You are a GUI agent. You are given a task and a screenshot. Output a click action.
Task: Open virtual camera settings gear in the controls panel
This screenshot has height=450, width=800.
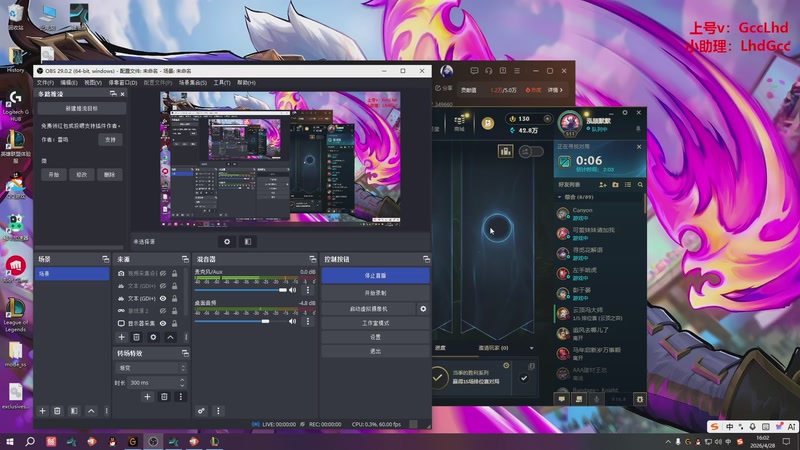(423, 309)
